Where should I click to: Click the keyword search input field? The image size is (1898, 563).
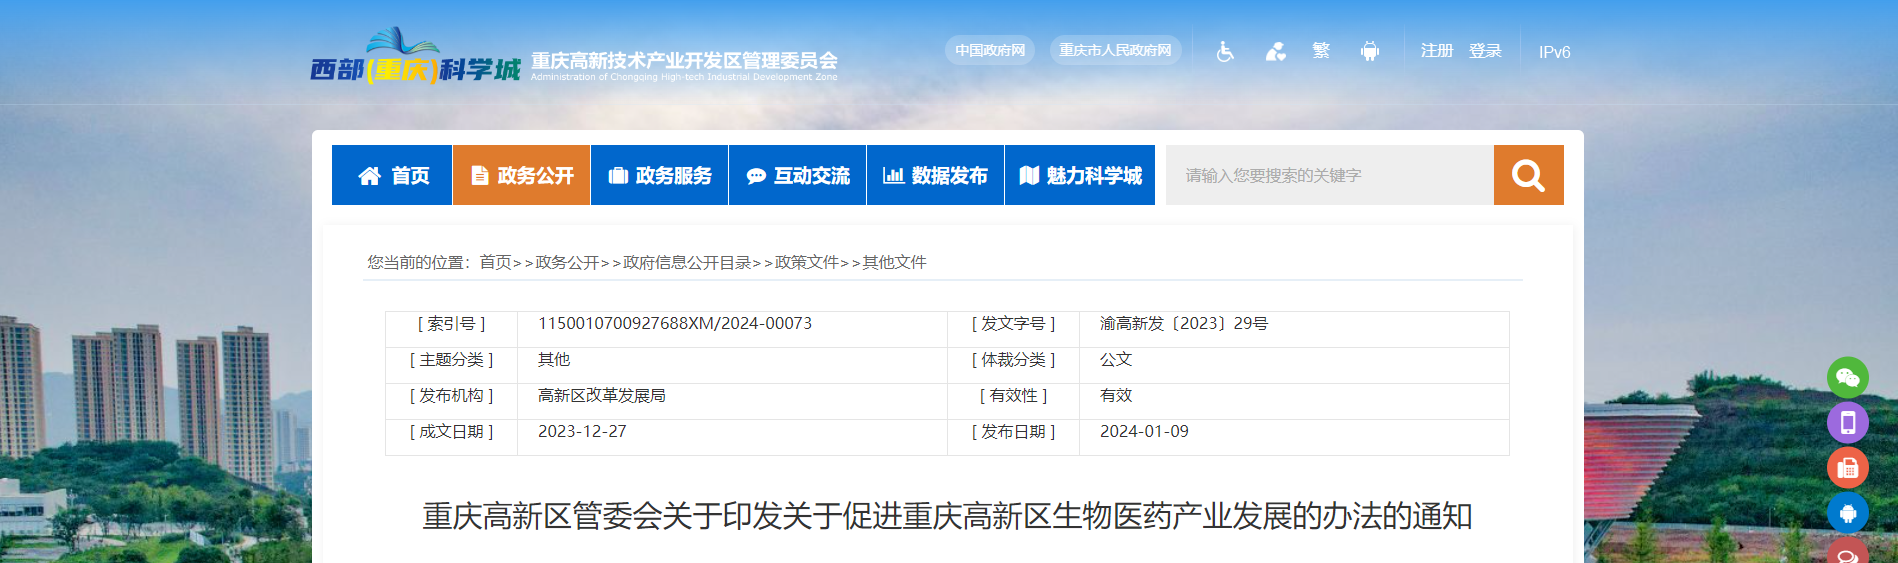(x=1329, y=175)
